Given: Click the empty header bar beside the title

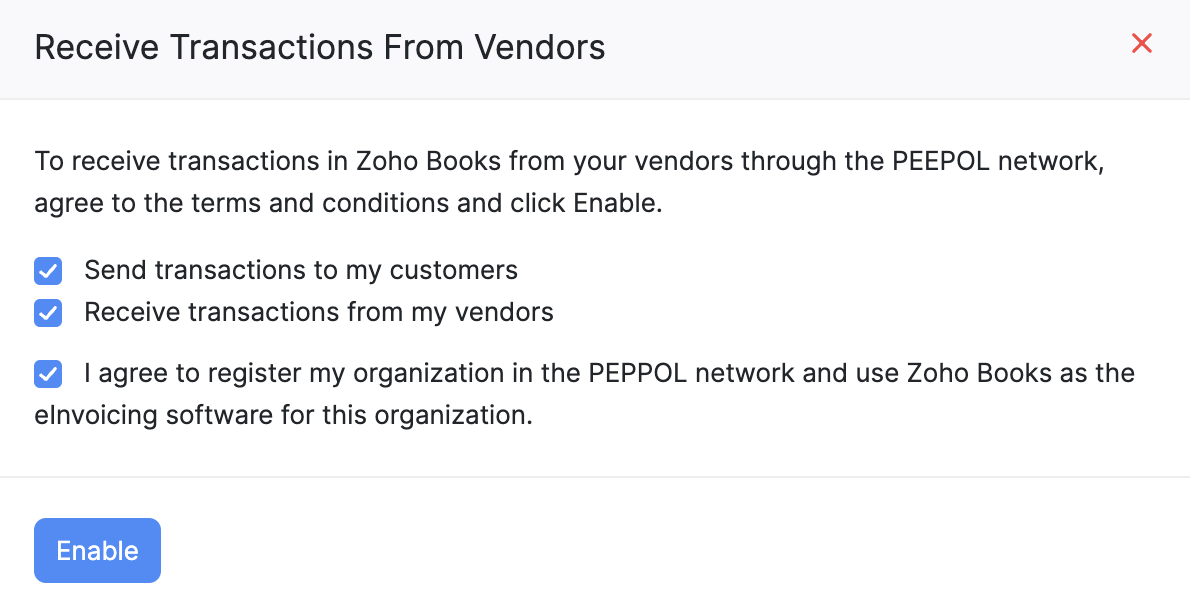Looking at the screenshot, I should (860, 47).
